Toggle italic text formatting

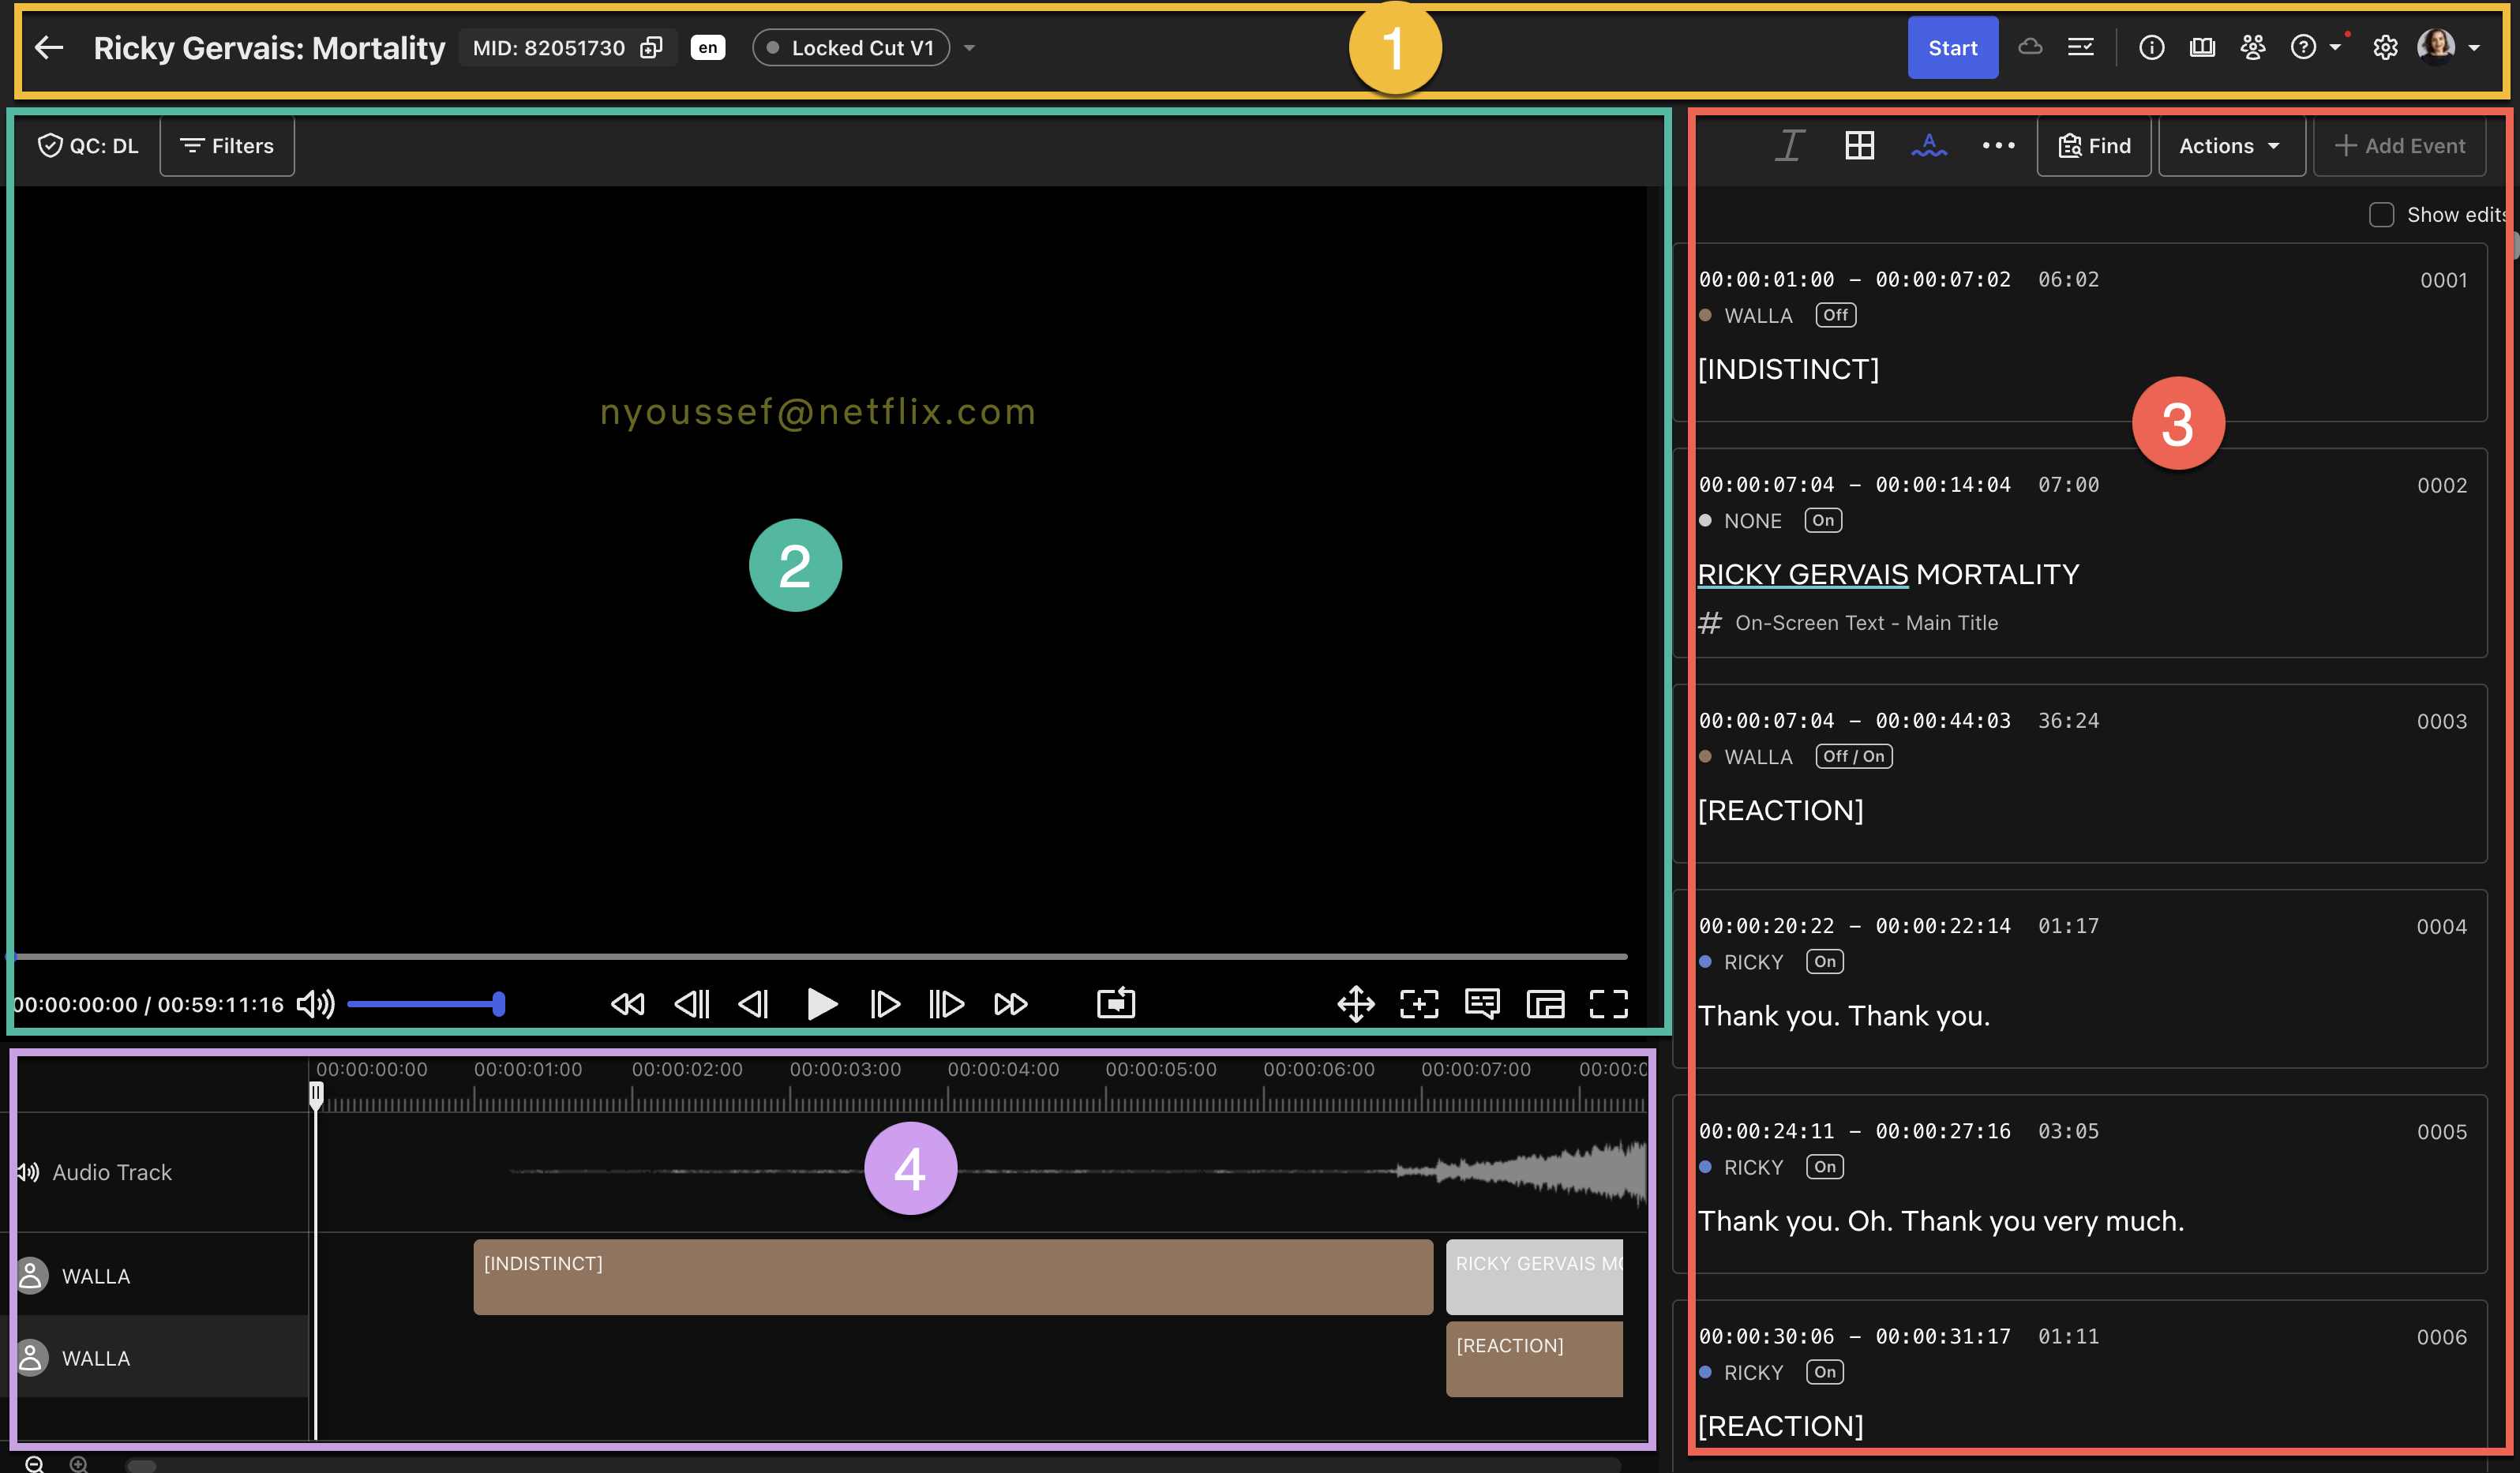[1790, 146]
